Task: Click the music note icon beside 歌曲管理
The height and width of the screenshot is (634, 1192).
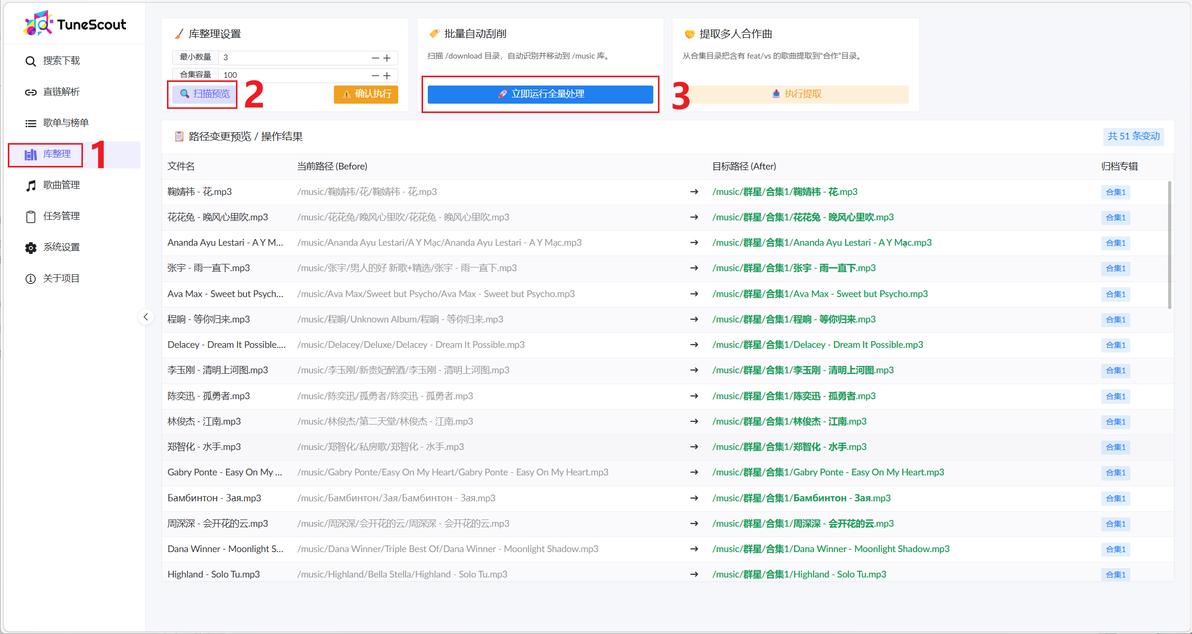Action: 30,185
